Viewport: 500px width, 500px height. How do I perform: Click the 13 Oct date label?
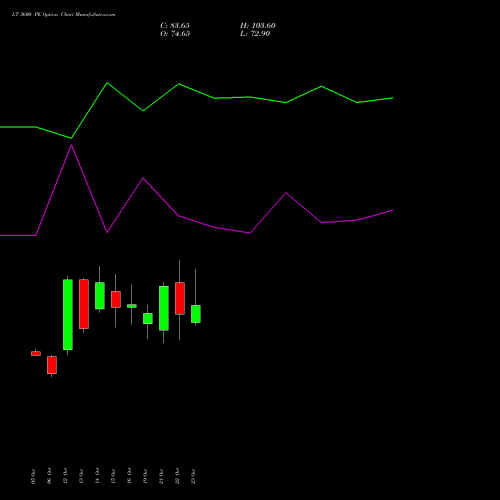81,476
